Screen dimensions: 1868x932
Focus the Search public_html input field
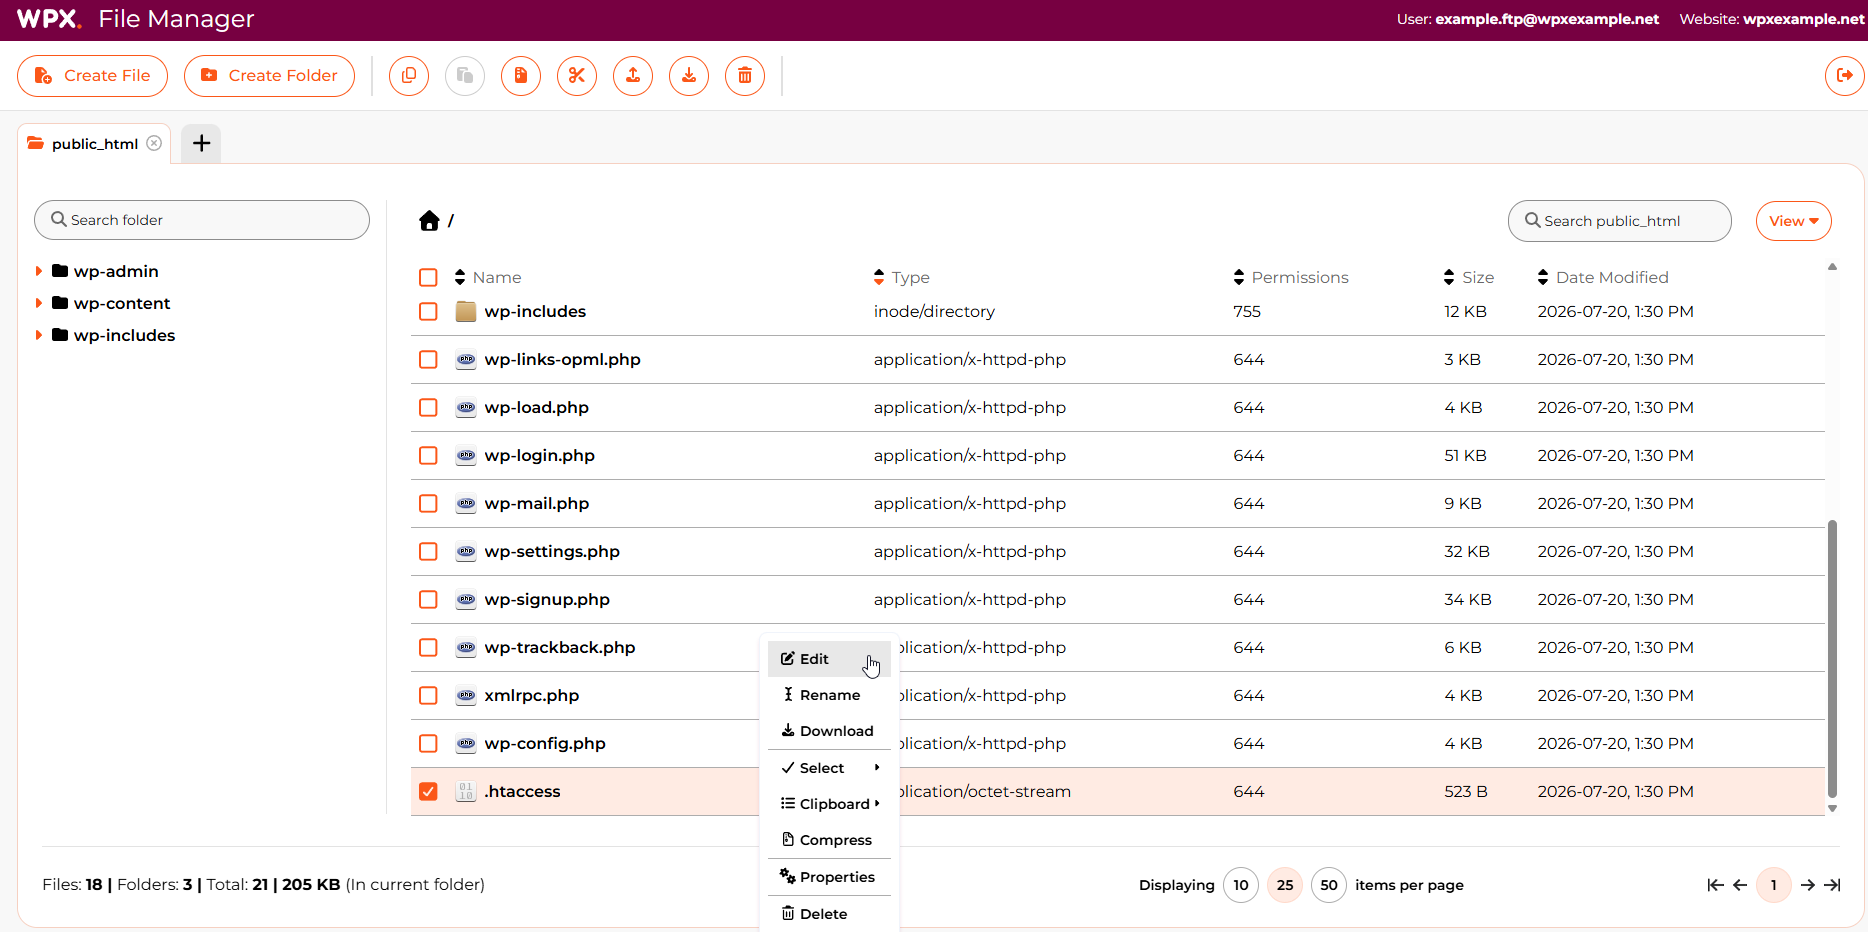tap(1620, 221)
